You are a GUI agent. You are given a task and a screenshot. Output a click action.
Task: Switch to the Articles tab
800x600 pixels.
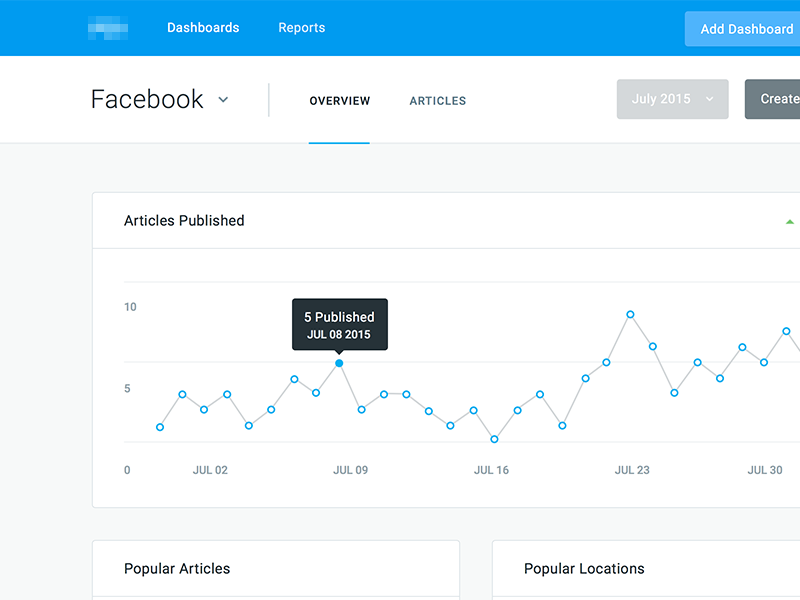pyautogui.click(x=437, y=101)
